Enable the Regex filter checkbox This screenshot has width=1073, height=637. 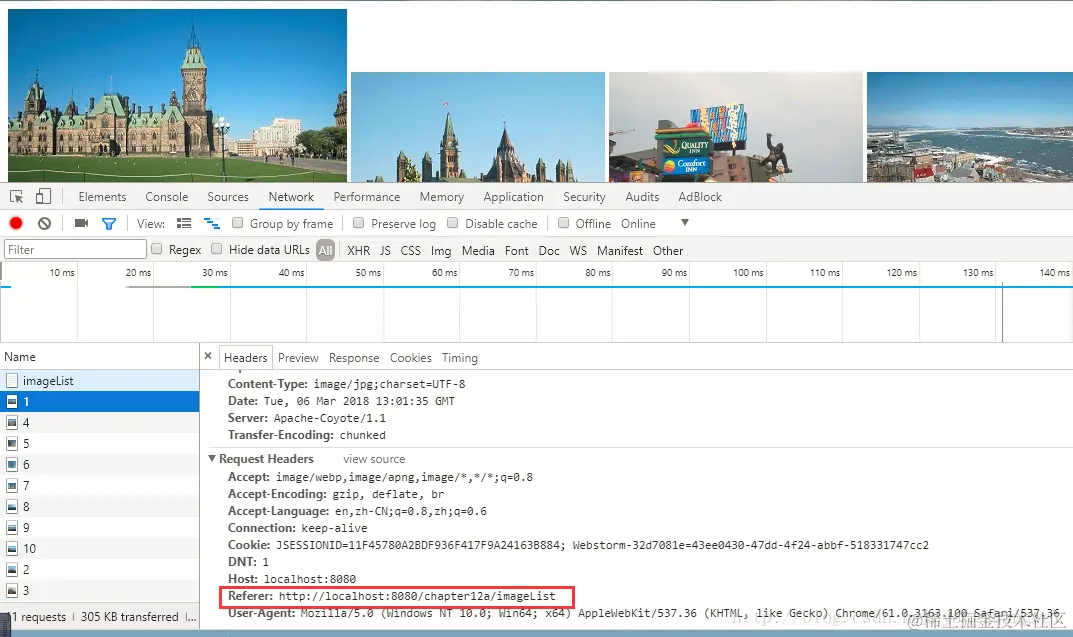pos(157,249)
